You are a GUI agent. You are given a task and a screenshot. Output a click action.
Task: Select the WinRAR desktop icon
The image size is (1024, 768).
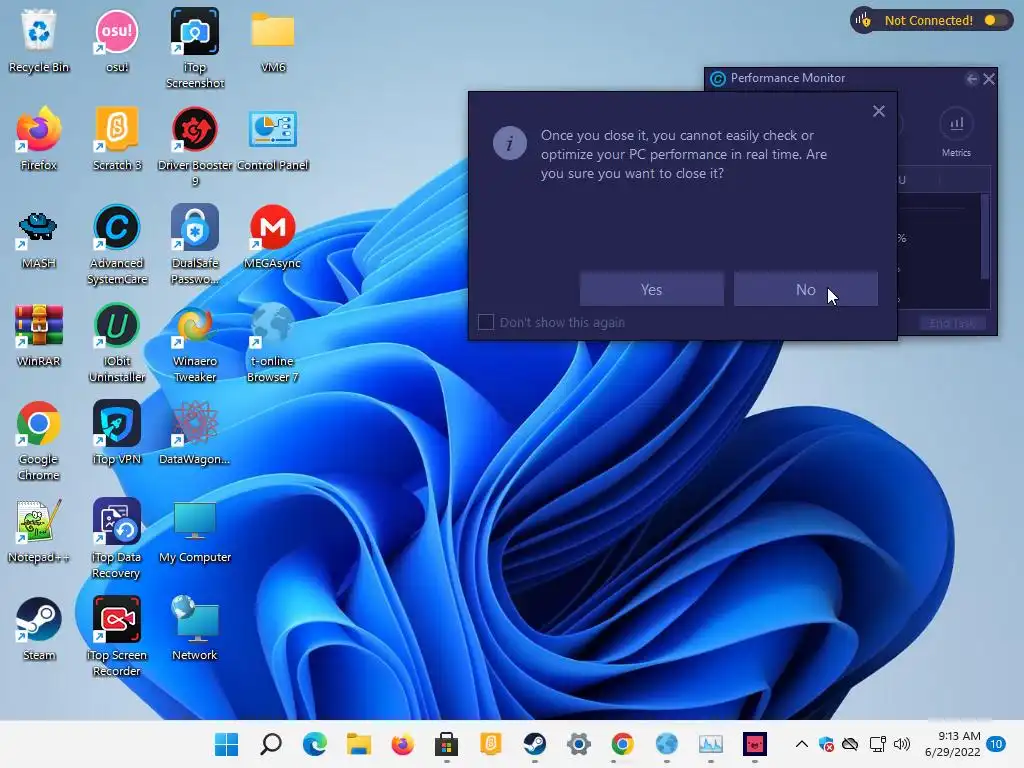[39, 335]
